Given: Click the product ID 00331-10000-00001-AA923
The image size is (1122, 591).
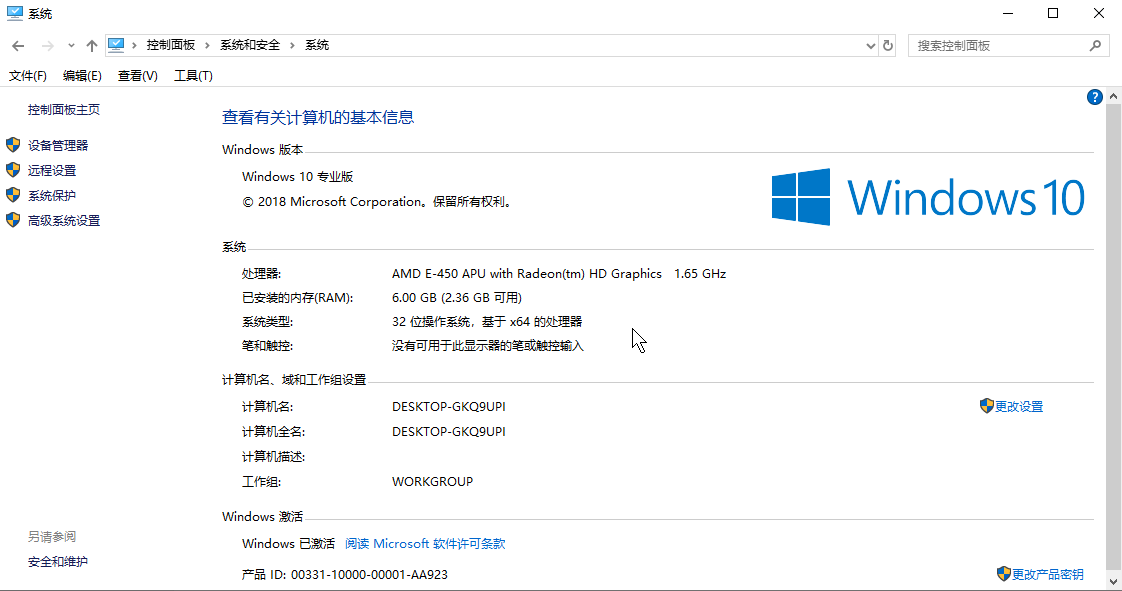Looking at the screenshot, I should coord(369,575).
